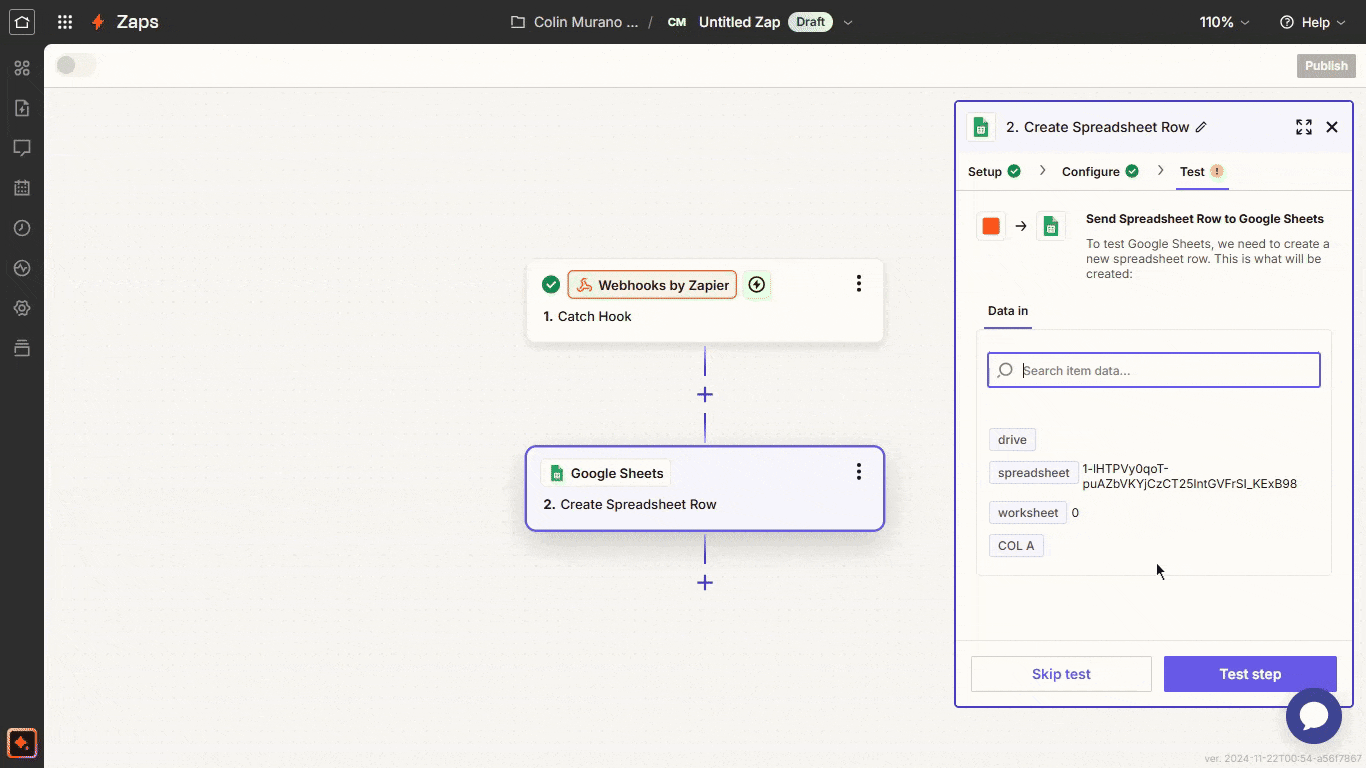This screenshot has height=768, width=1366.
Task: Click the spreadsheet data label
Action: pos(1033,473)
